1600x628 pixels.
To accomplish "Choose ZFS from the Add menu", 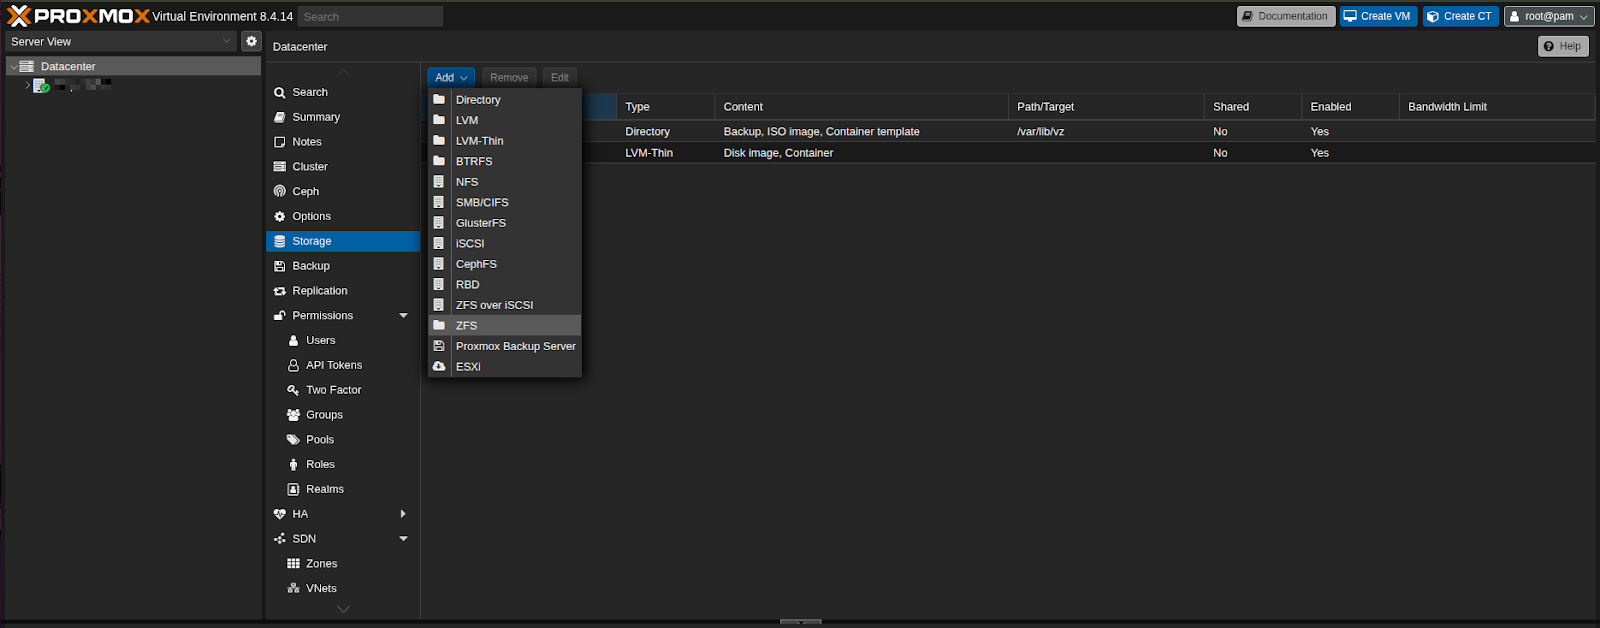I will pyautogui.click(x=466, y=326).
